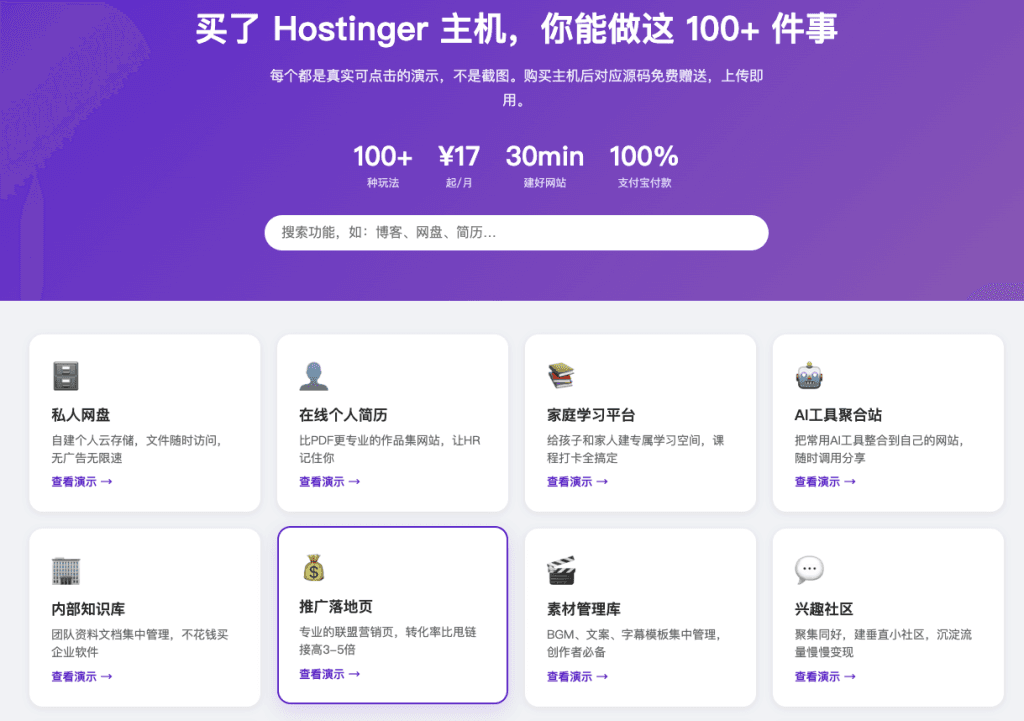Click the books icon for 家庭学习平台
The image size is (1024, 721).
(x=561, y=376)
